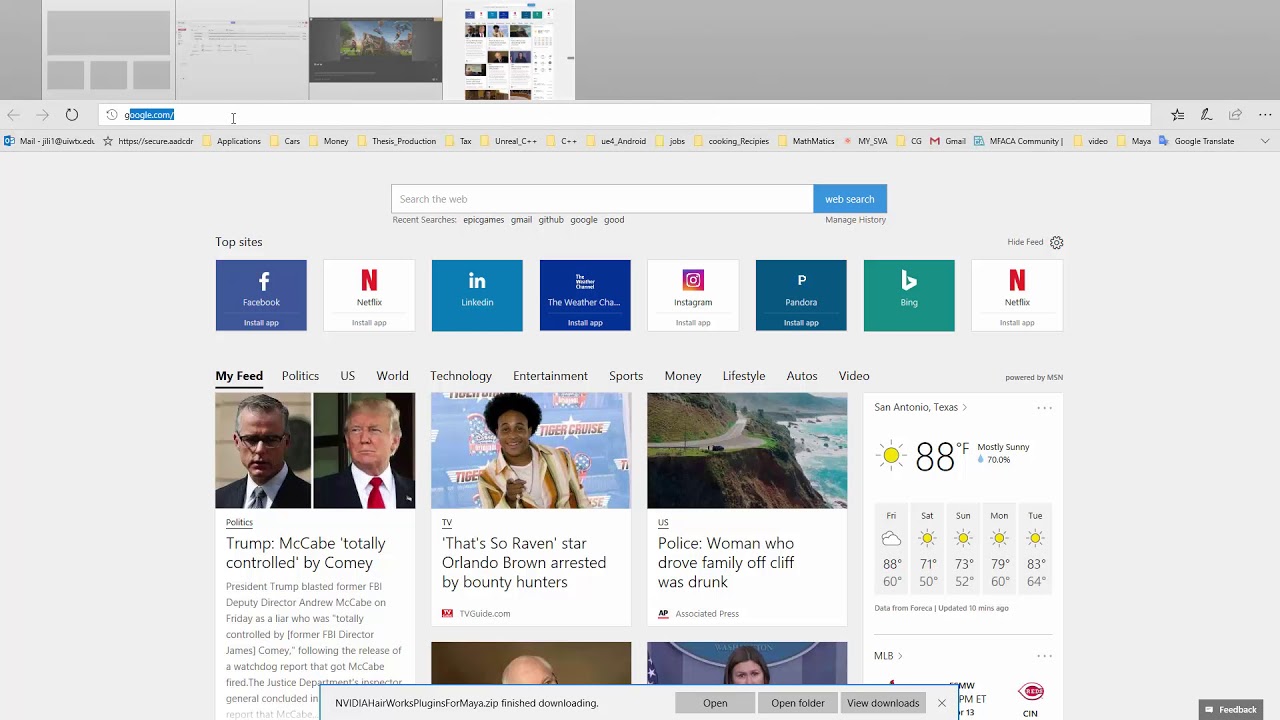This screenshot has width=1280, height=720.
Task: Switch to the Video tab
Action: [854, 376]
